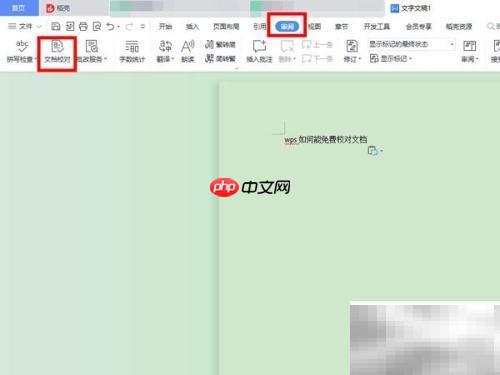Expand the paste options dropdown arrow
The width and height of the screenshot is (500, 375).
click(381, 151)
